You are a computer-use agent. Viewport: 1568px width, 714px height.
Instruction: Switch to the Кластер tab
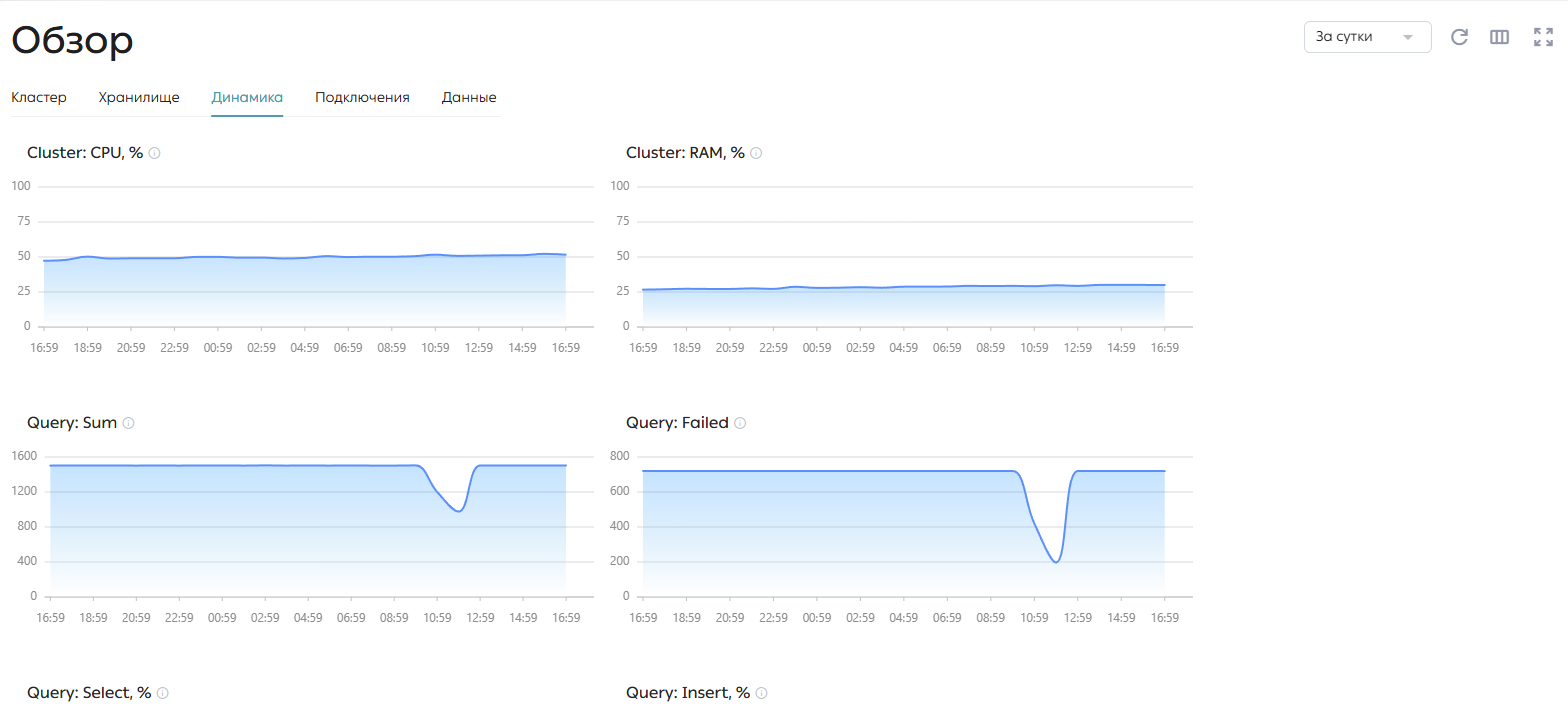(39, 97)
